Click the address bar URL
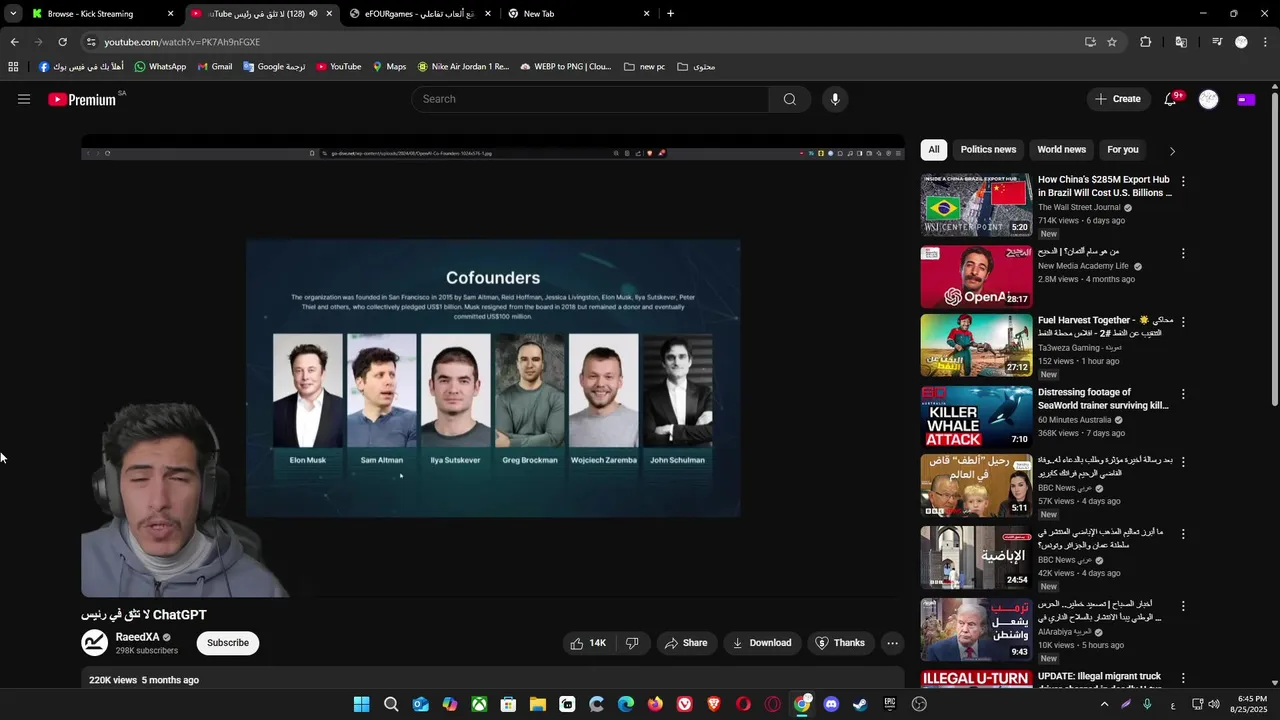This screenshot has width=1280, height=720. pyautogui.click(x=182, y=42)
